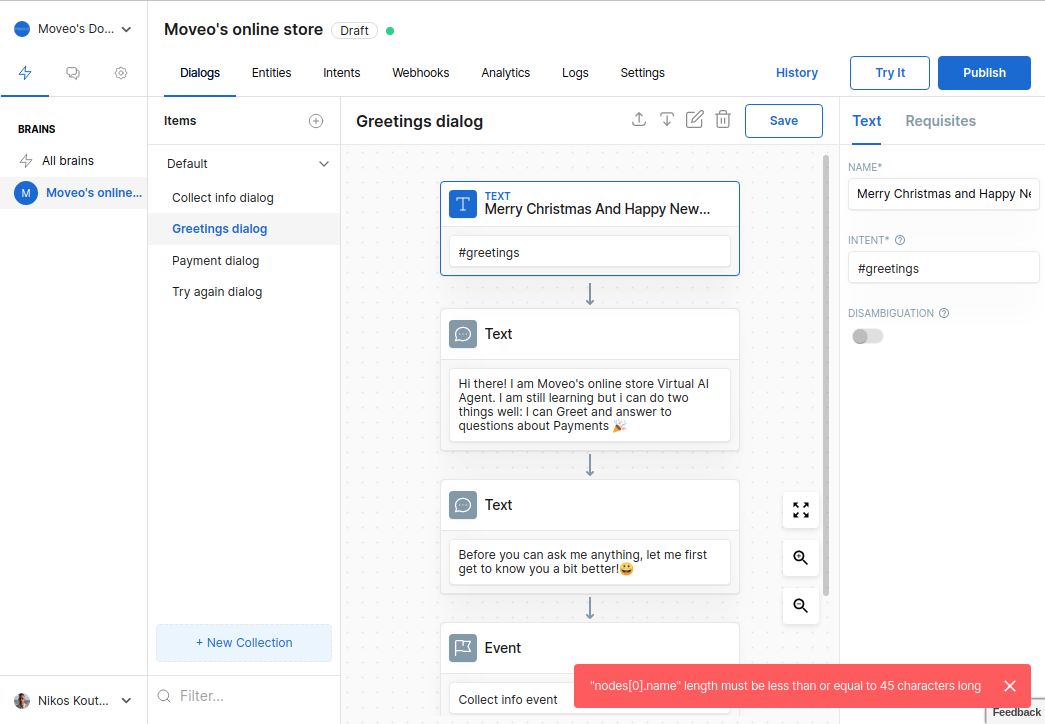Open the Feedback button
Image resolution: width=1045 pixels, height=724 pixels.
click(1016, 713)
